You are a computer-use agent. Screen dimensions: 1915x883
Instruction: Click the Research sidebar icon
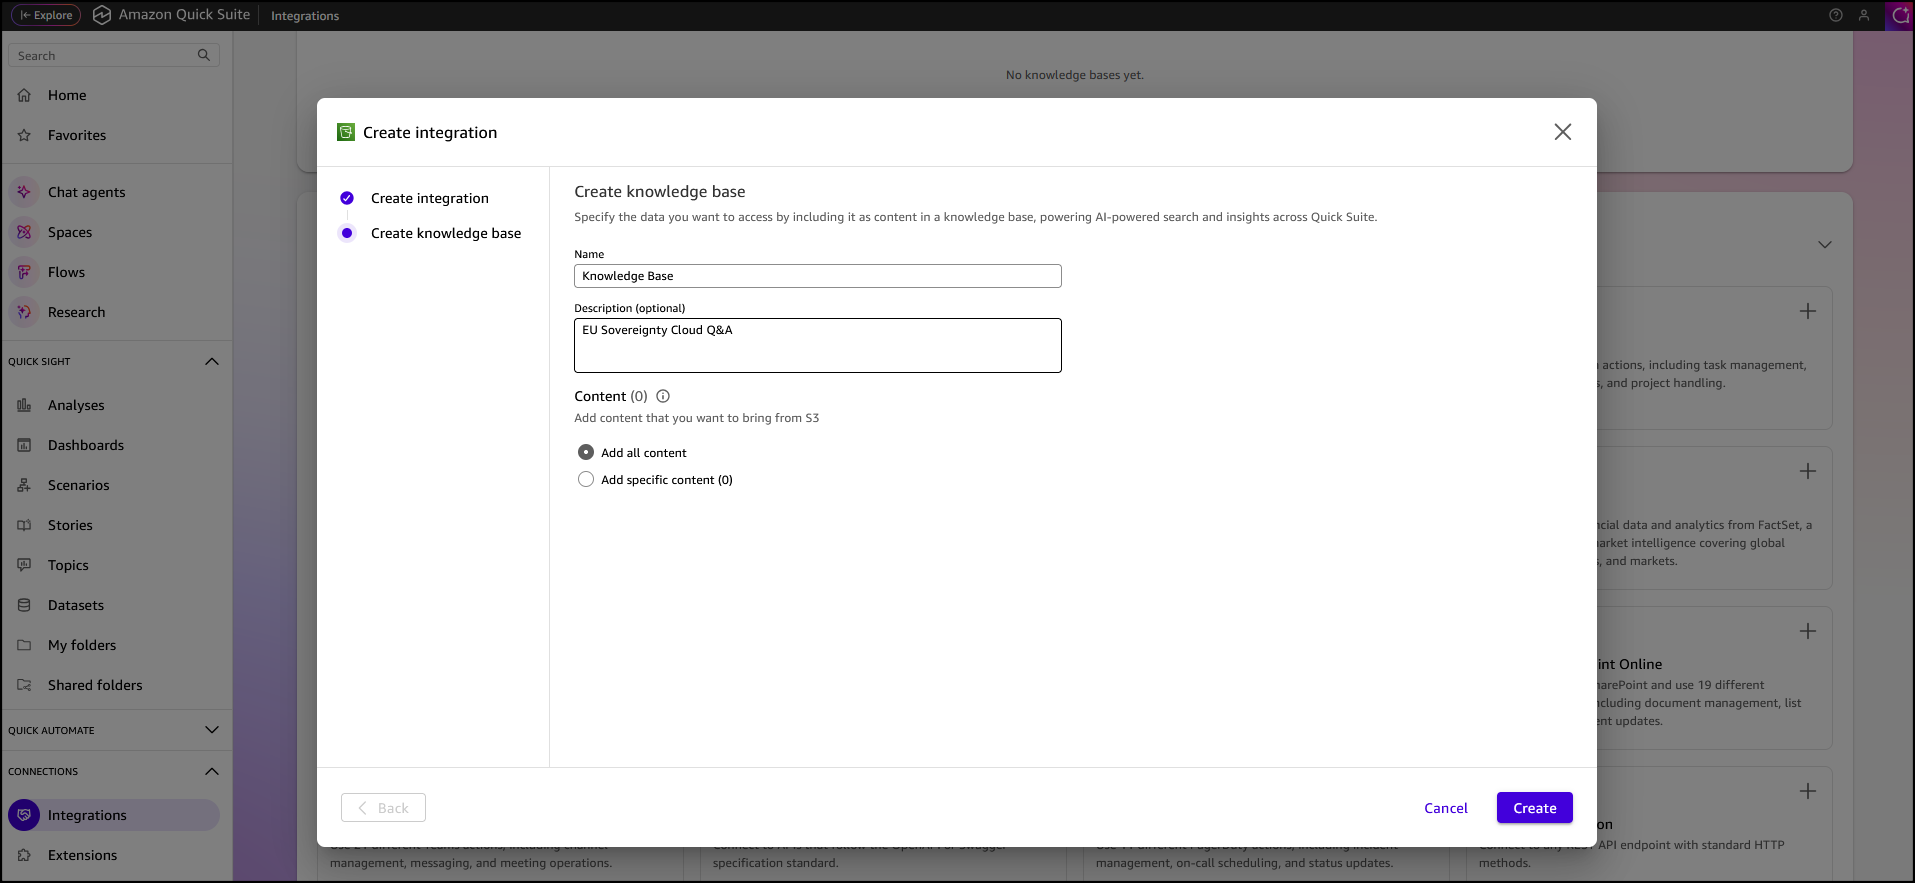(24, 312)
